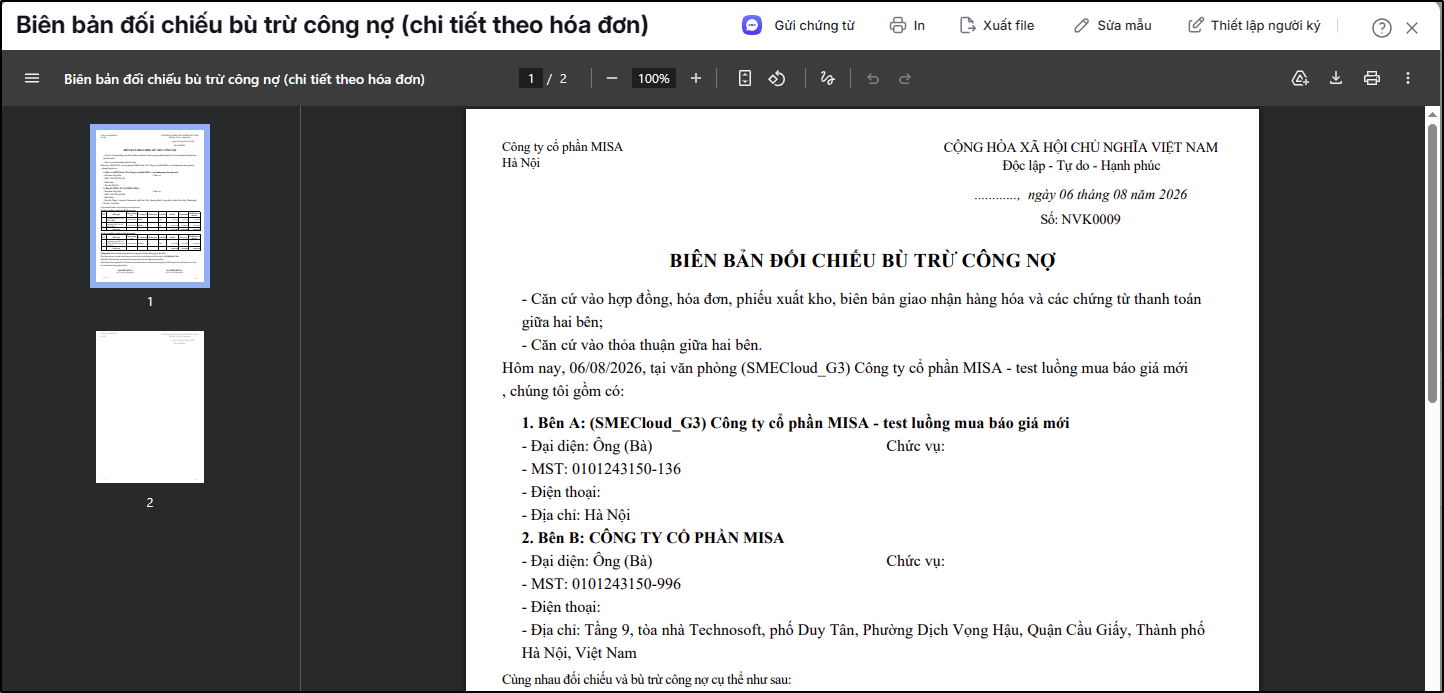The height and width of the screenshot is (693, 1444).
Task: Click the line Căn cứ vào thỏa thuận giữa hai bên
Action: 641,345
